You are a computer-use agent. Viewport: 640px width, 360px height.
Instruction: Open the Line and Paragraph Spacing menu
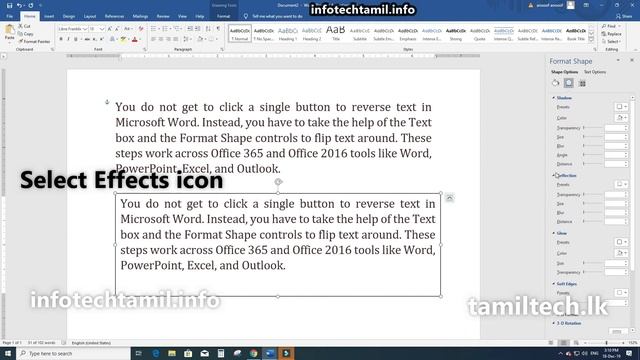(x=187, y=39)
